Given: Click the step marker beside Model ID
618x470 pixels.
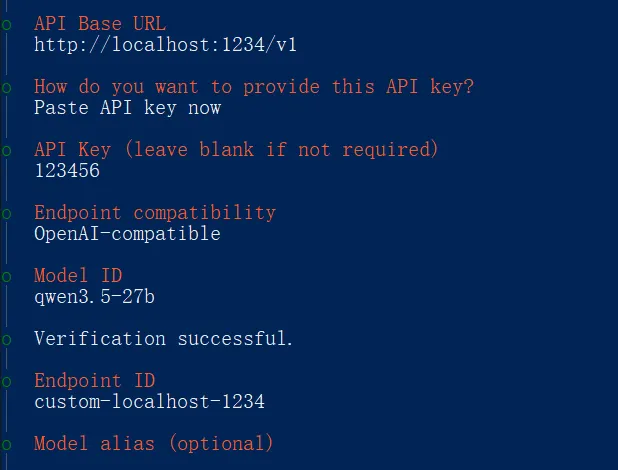Looking at the screenshot, I should click(x=6, y=276).
